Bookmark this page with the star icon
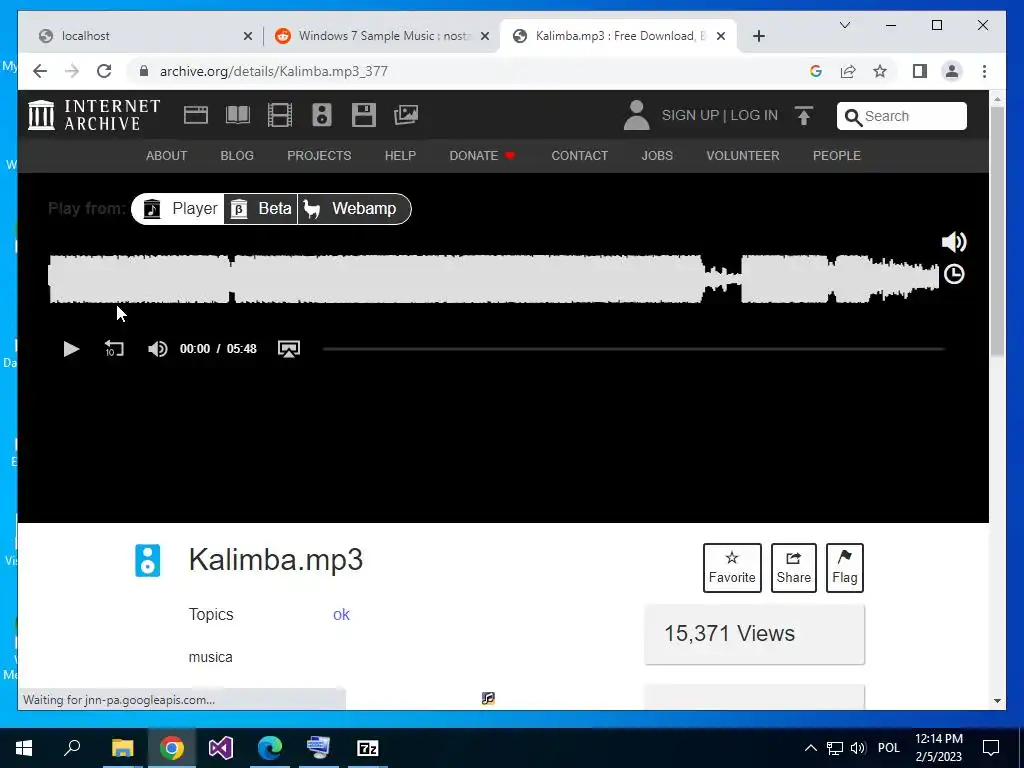Viewport: 1024px width, 768px height. point(880,71)
